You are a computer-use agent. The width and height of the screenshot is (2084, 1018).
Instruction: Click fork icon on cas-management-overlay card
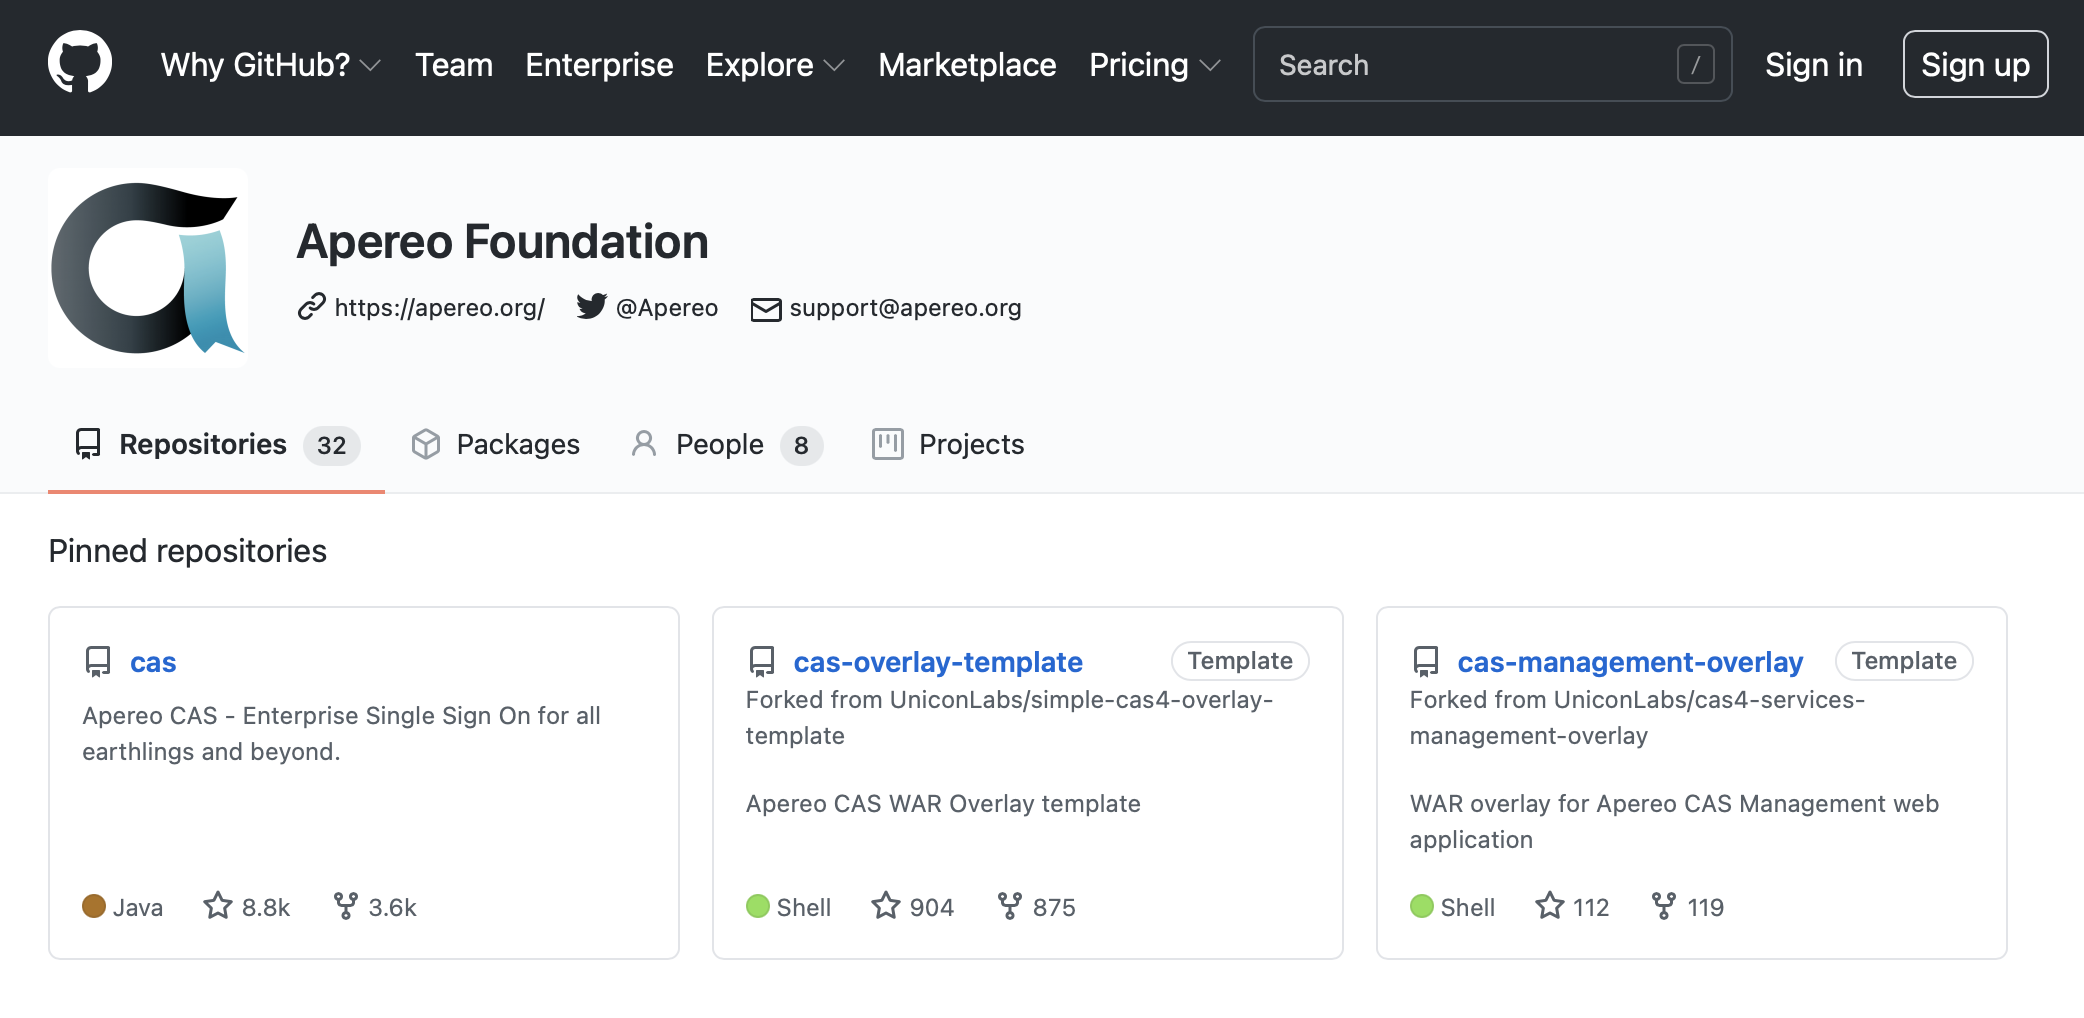[x=1663, y=906]
